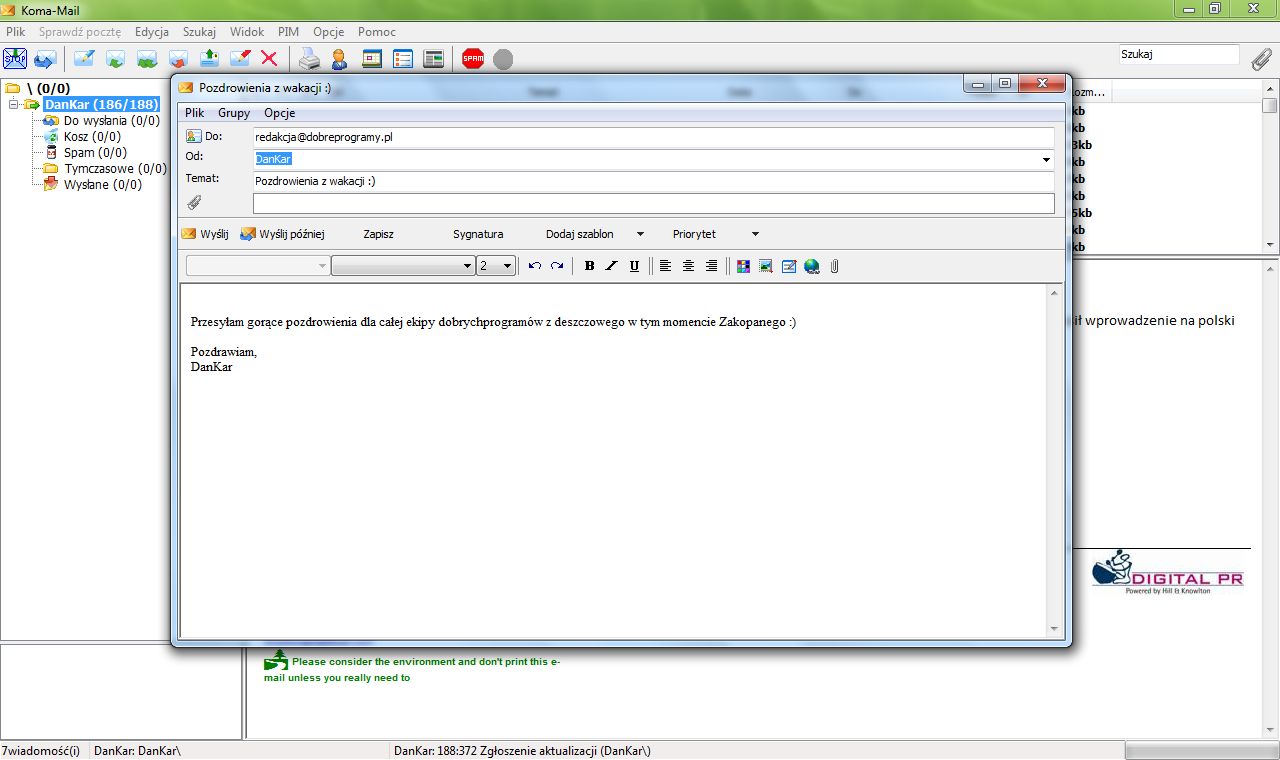The image size is (1280, 760).
Task: Open the Grupy menu in compose window
Action: (x=234, y=113)
